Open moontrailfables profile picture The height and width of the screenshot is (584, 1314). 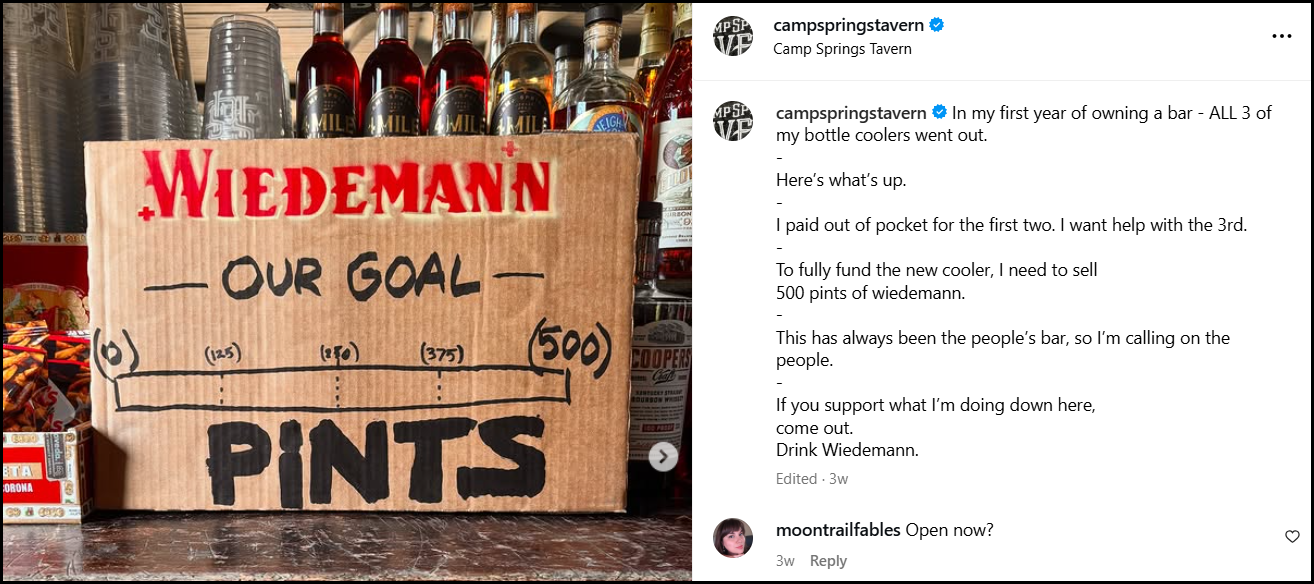732,538
